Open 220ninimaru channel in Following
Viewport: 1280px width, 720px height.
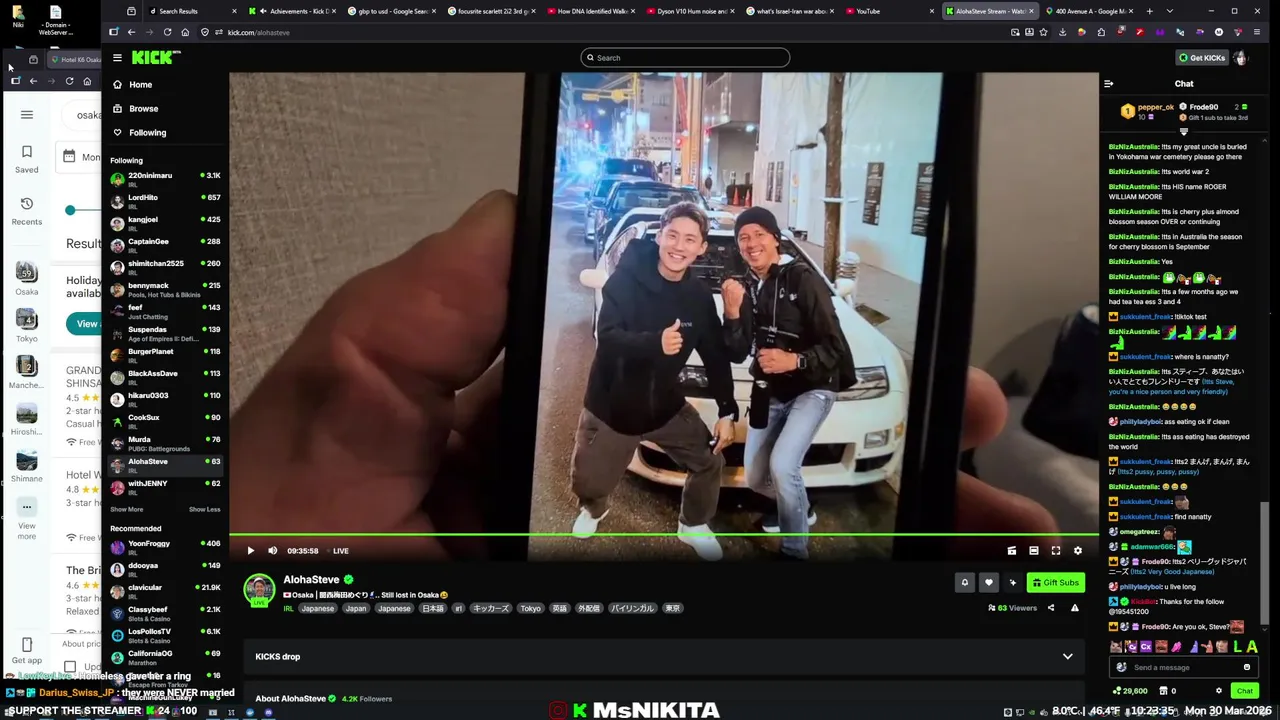(x=165, y=179)
